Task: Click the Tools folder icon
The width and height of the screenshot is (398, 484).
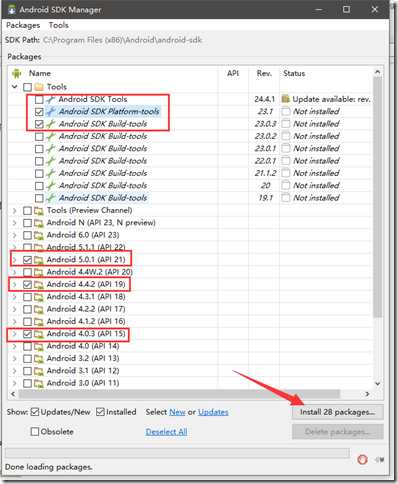Action: pos(39,87)
